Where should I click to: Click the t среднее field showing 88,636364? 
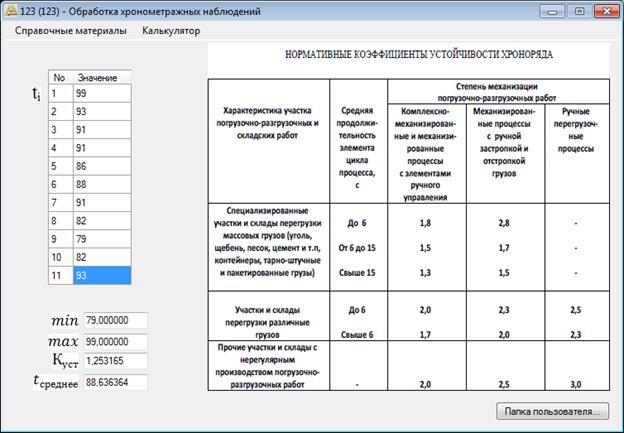[115, 382]
